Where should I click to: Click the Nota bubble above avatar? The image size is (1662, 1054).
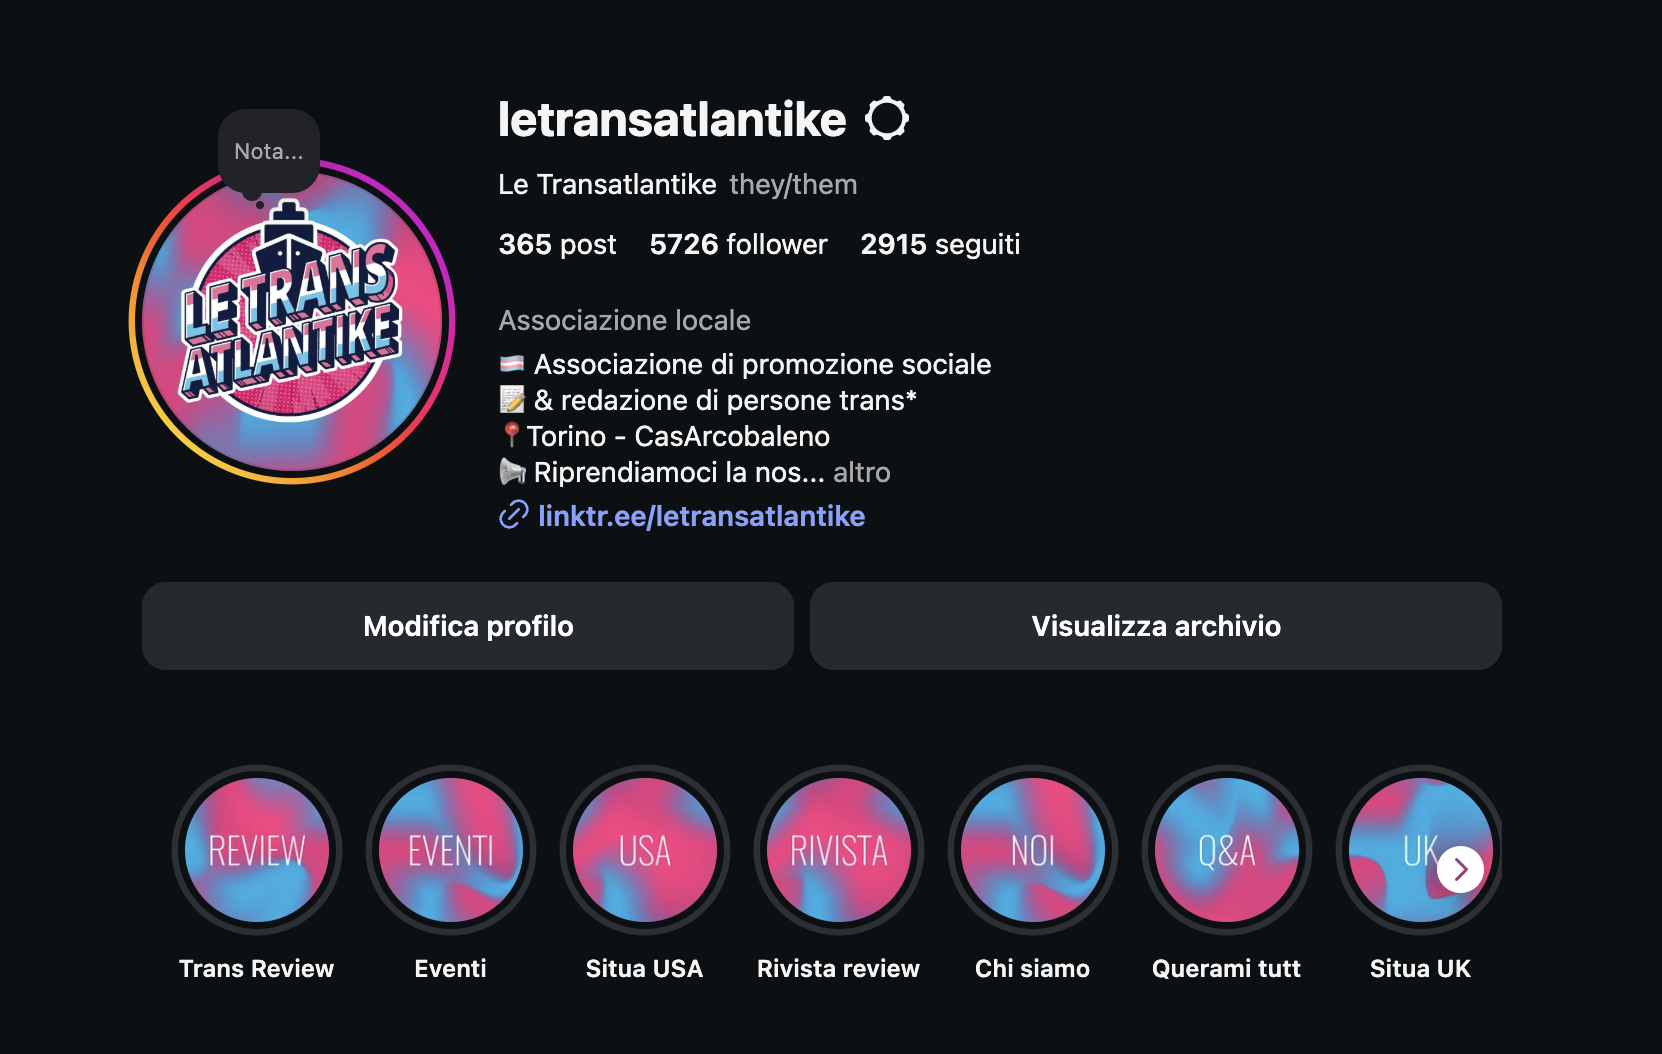click(x=268, y=151)
